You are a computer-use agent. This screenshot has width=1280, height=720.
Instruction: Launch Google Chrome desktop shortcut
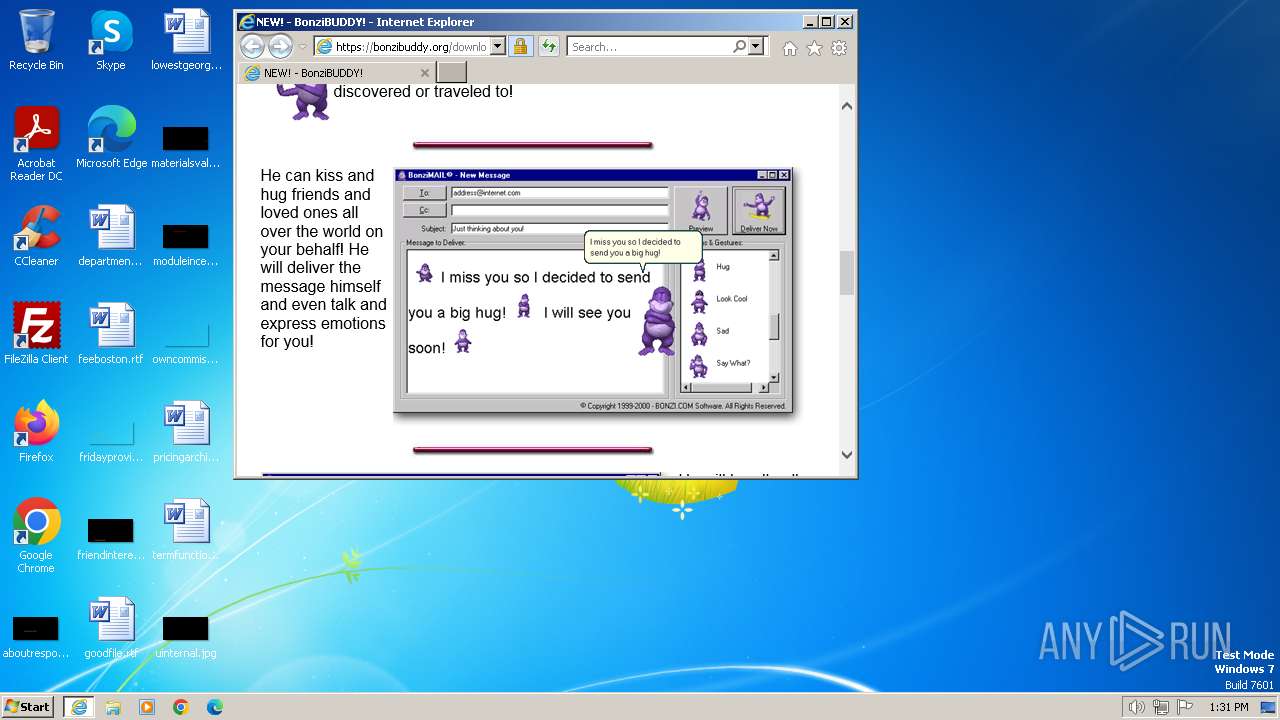[x=36, y=536]
